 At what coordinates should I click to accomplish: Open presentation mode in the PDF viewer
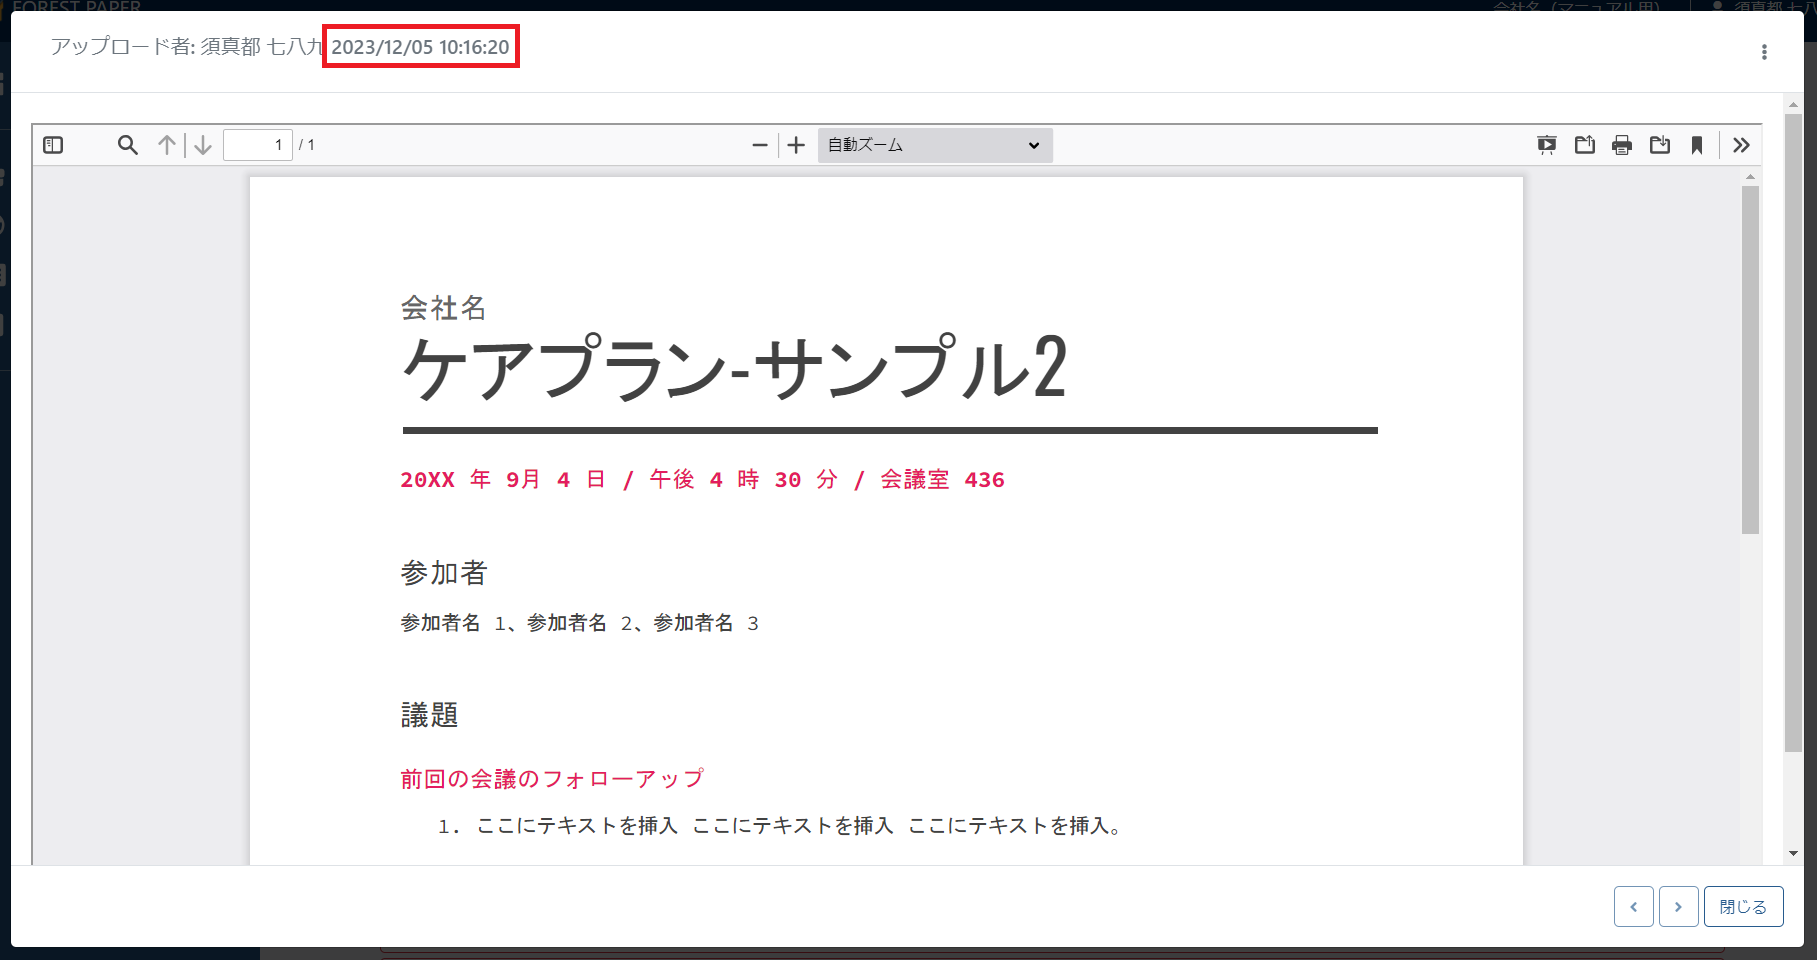coord(1547,145)
